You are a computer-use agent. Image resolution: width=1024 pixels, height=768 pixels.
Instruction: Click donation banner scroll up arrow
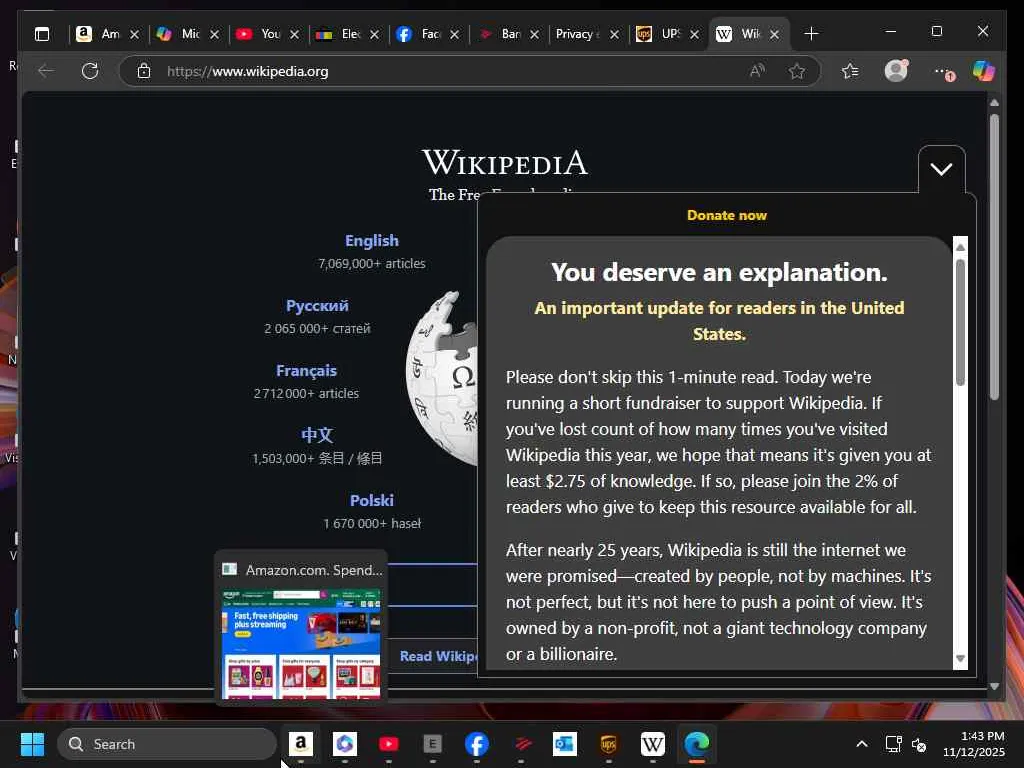(960, 247)
